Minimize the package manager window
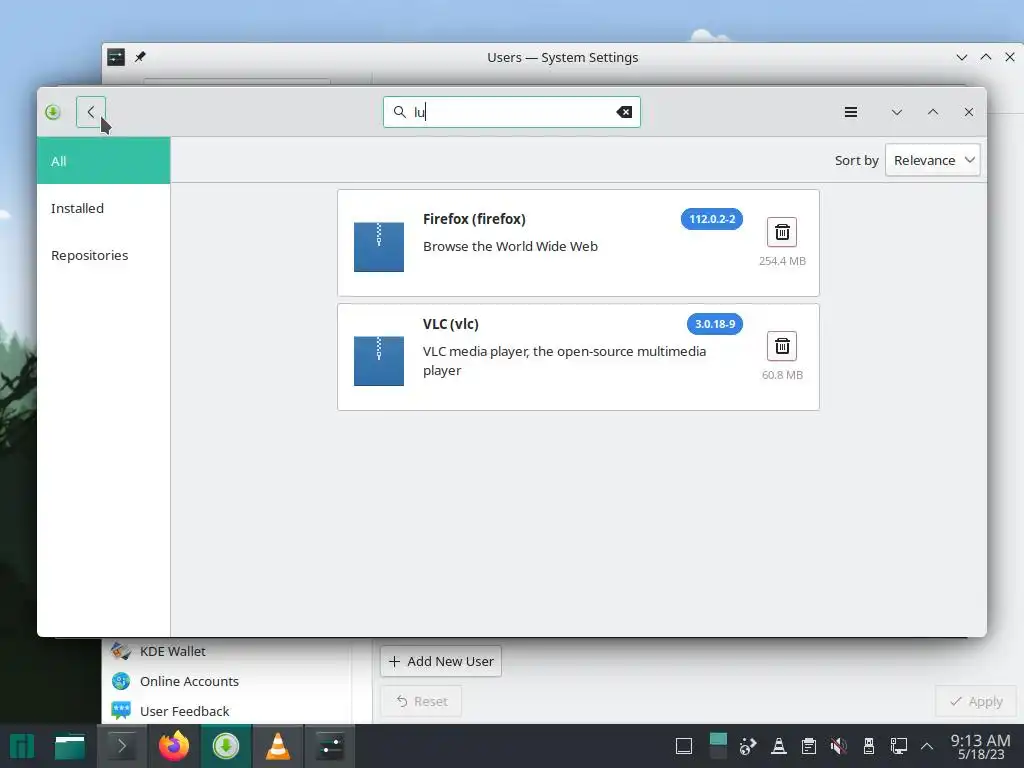This screenshot has width=1024, height=768. coord(897,112)
